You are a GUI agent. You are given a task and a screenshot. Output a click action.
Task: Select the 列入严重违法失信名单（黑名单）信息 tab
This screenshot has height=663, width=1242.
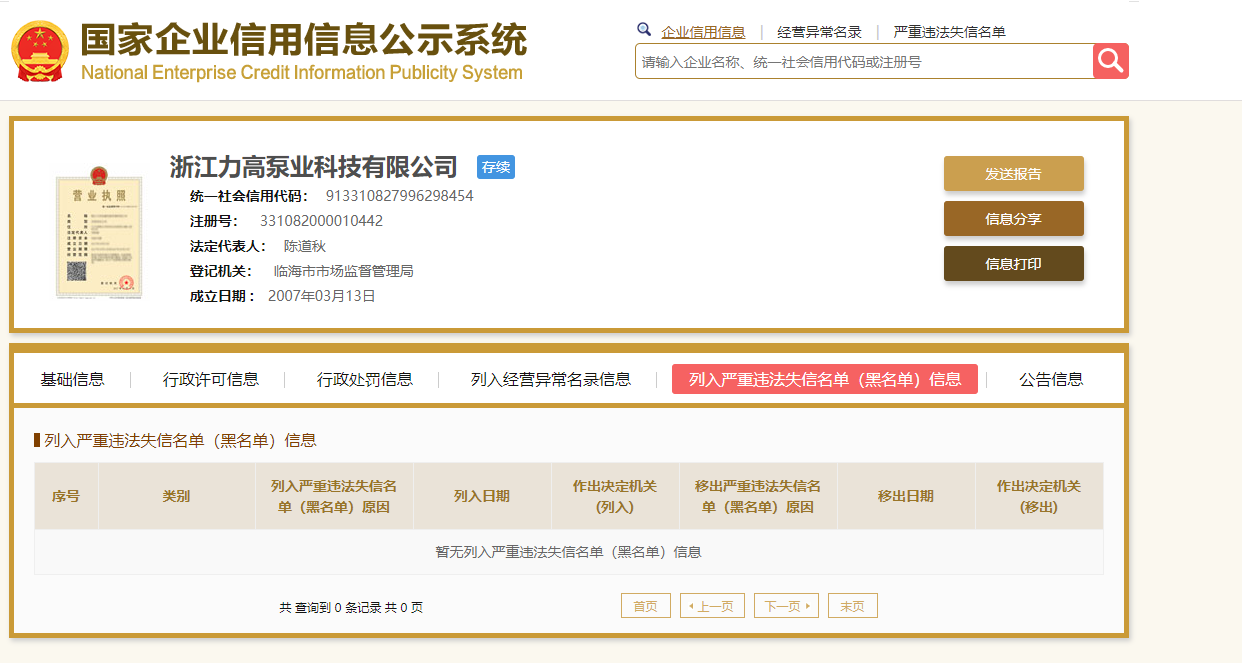(825, 379)
